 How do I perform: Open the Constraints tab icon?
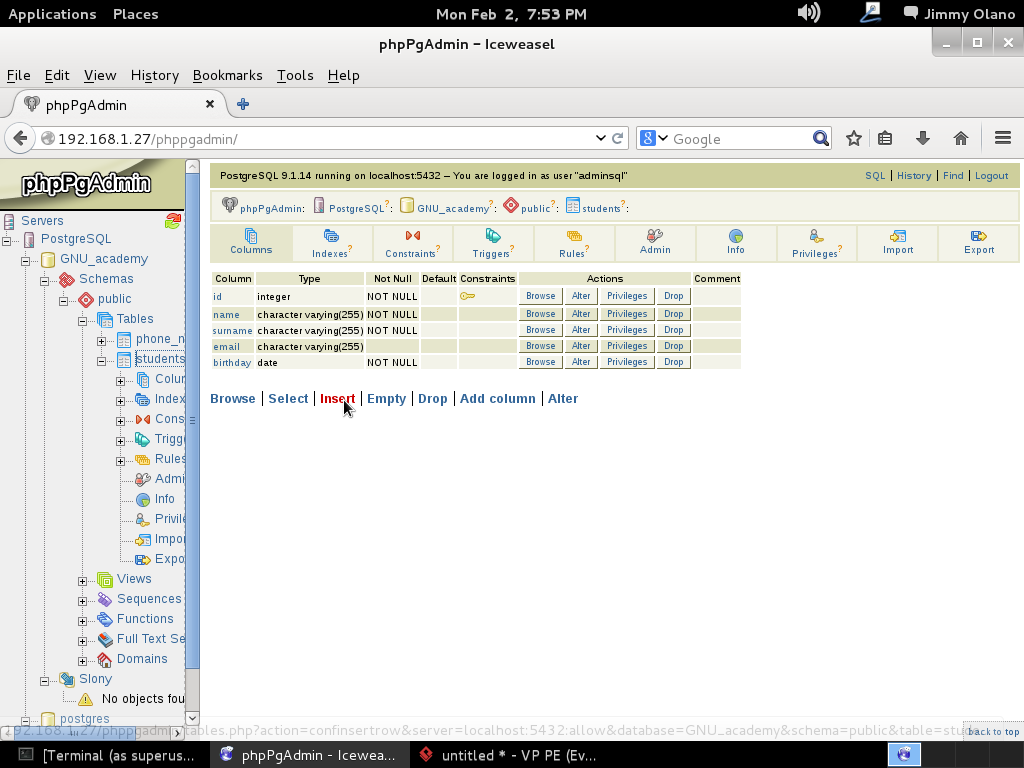[412, 236]
